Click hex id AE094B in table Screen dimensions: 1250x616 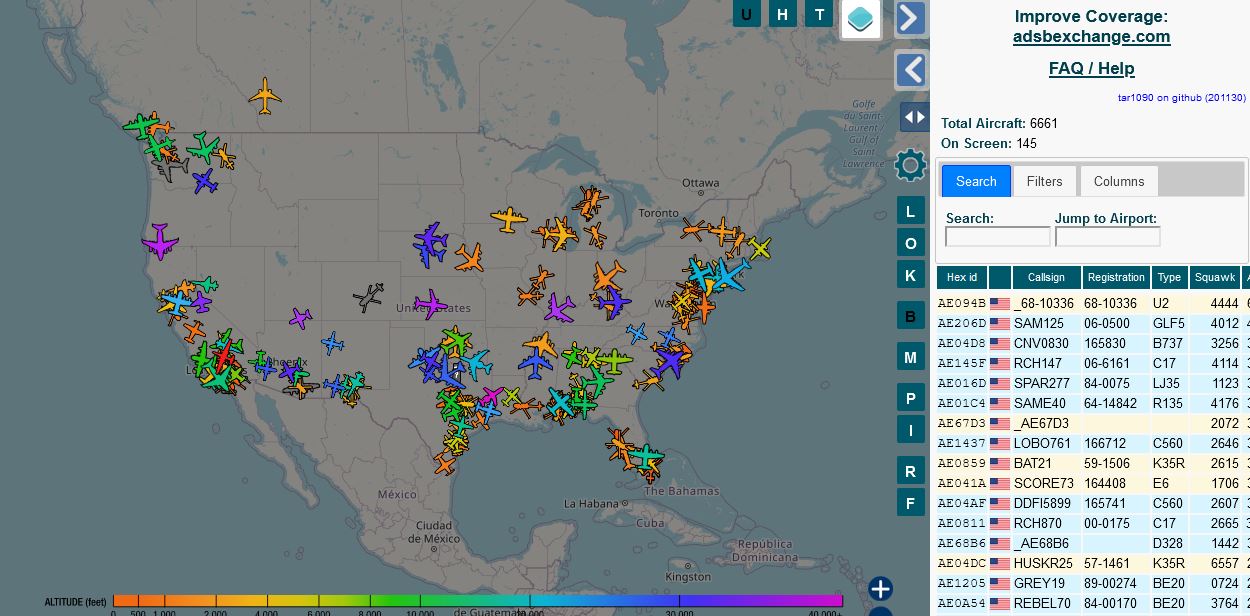point(961,303)
